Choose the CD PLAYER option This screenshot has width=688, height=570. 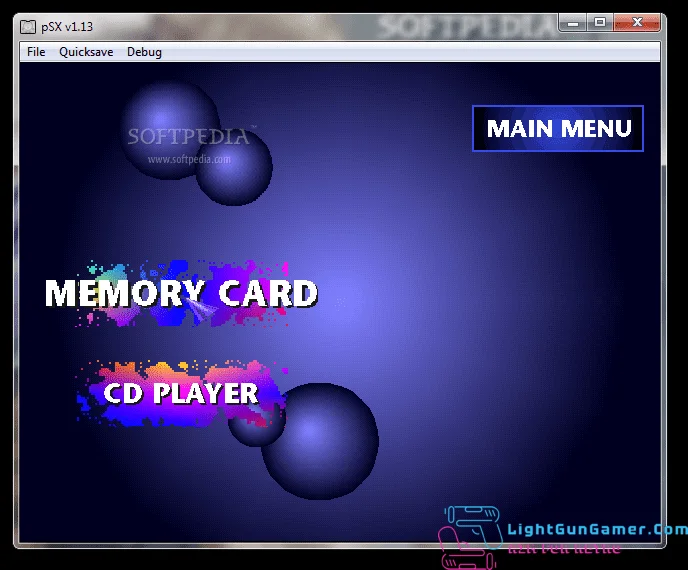[181, 393]
